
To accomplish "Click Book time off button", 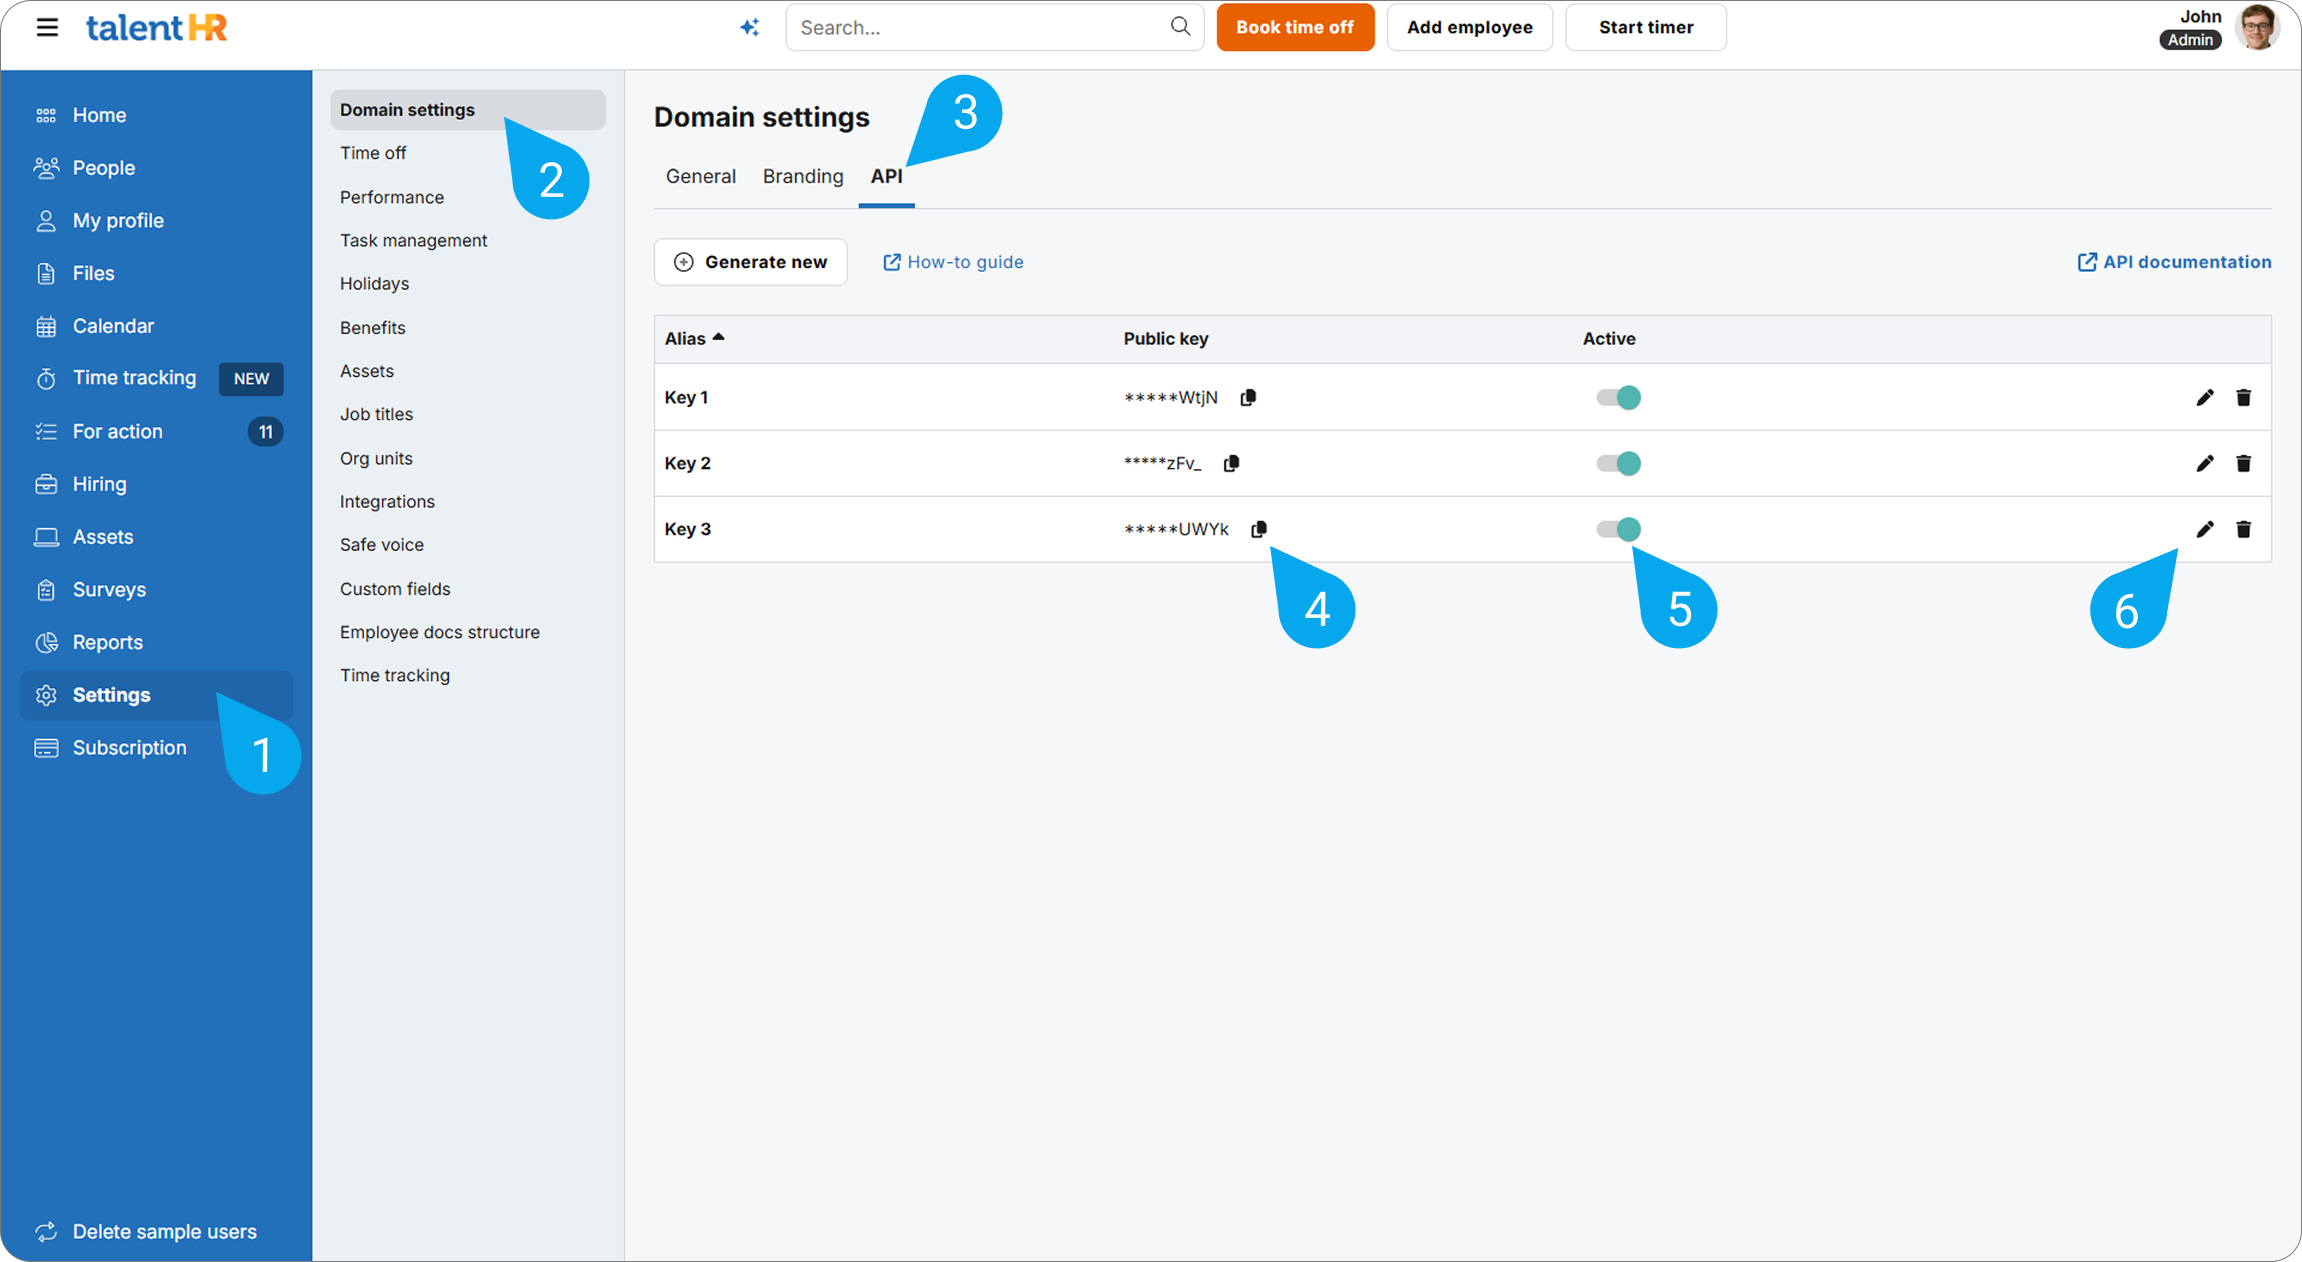I will [x=1295, y=27].
